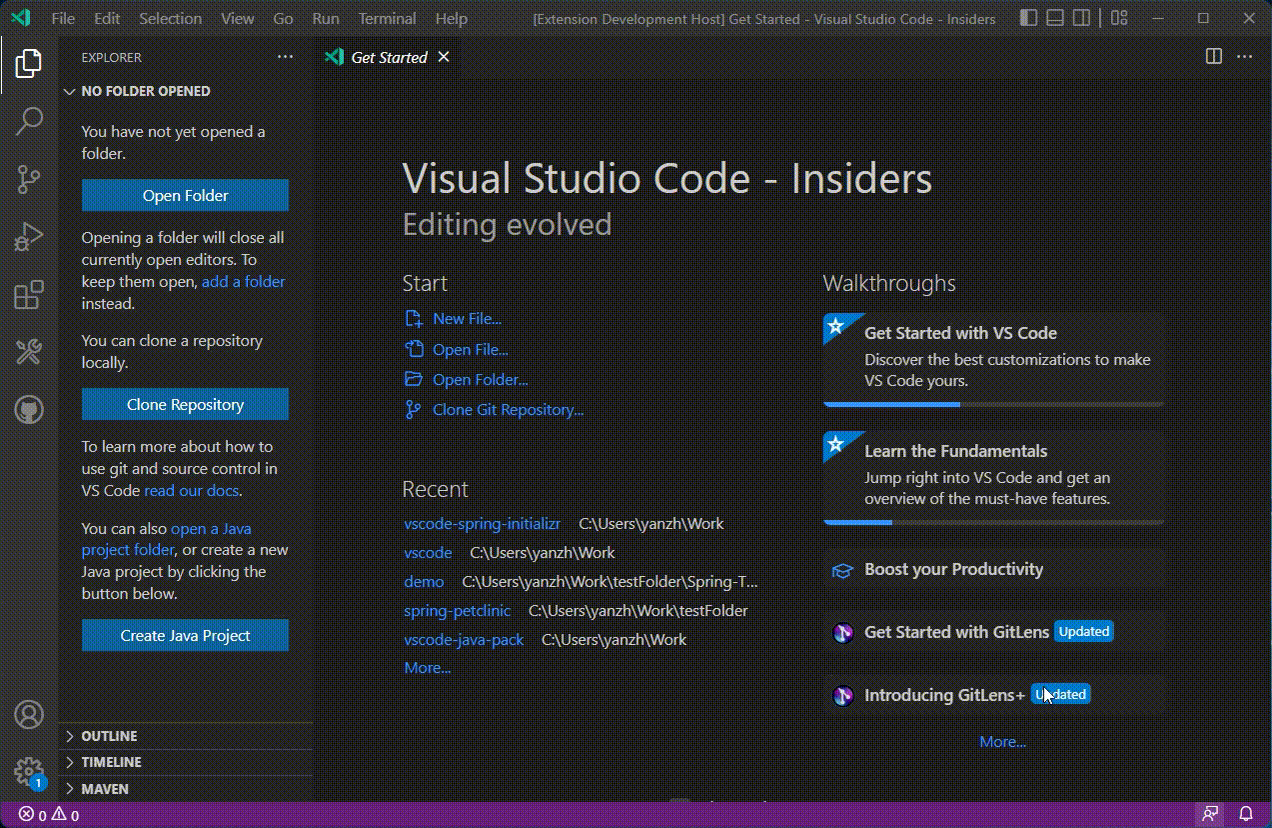Open recent vscode project
Viewport: 1272px width, 828px height.
[x=428, y=553]
